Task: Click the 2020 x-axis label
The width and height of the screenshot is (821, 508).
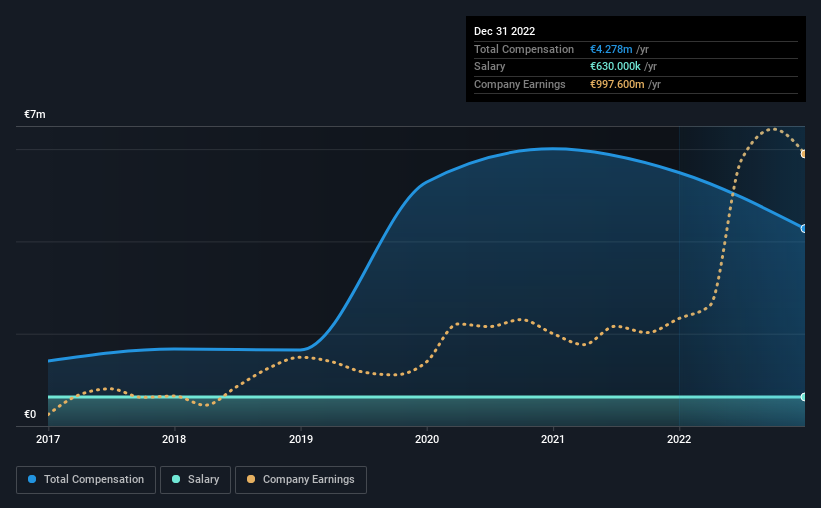Action: (x=427, y=439)
